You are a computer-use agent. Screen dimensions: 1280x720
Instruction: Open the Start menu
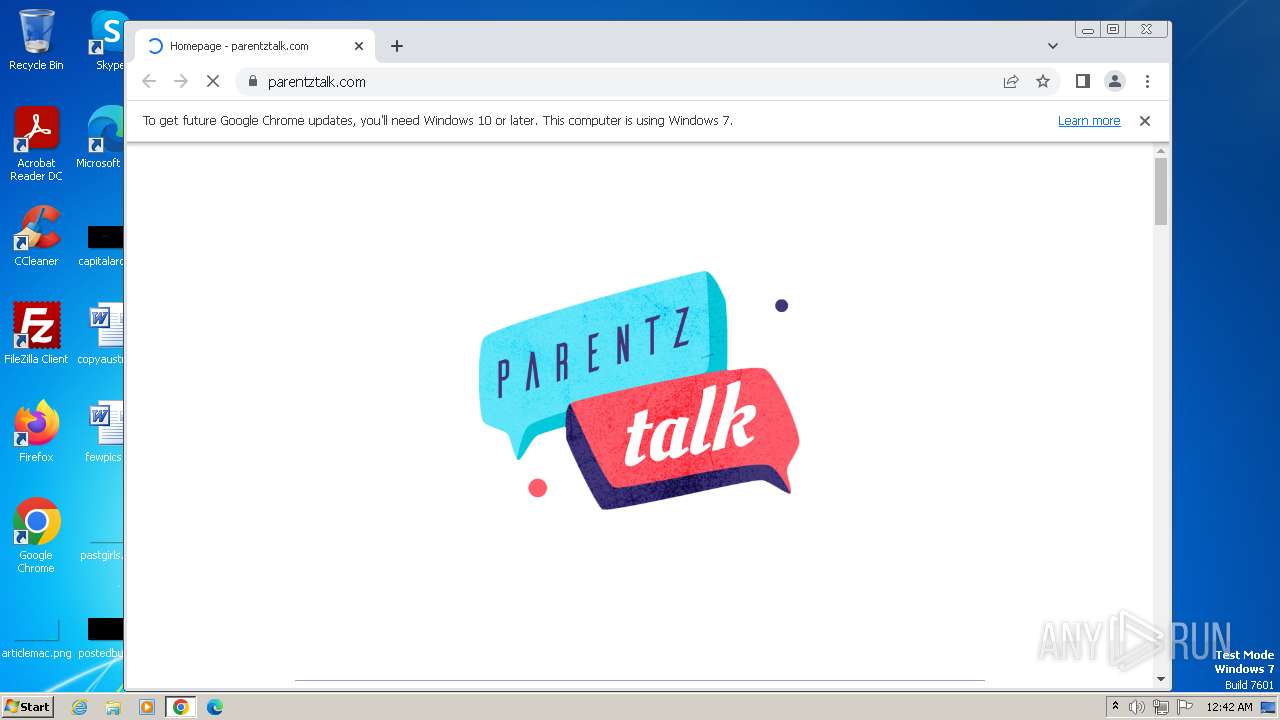(28, 706)
